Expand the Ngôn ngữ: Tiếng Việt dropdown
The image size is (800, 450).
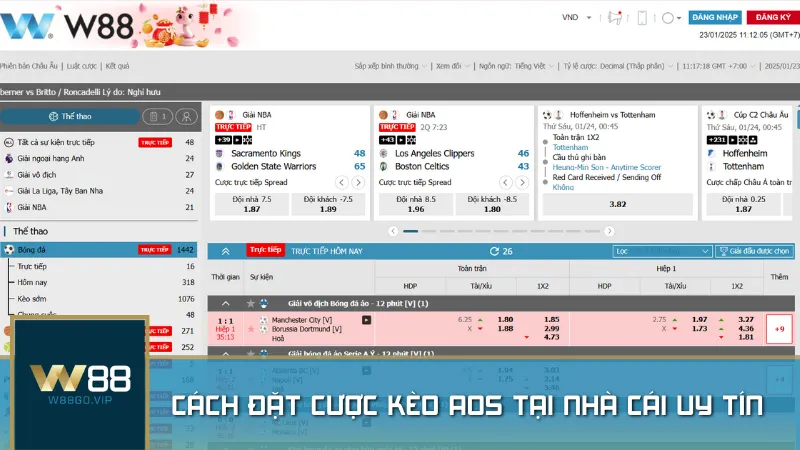pyautogui.click(x=515, y=66)
